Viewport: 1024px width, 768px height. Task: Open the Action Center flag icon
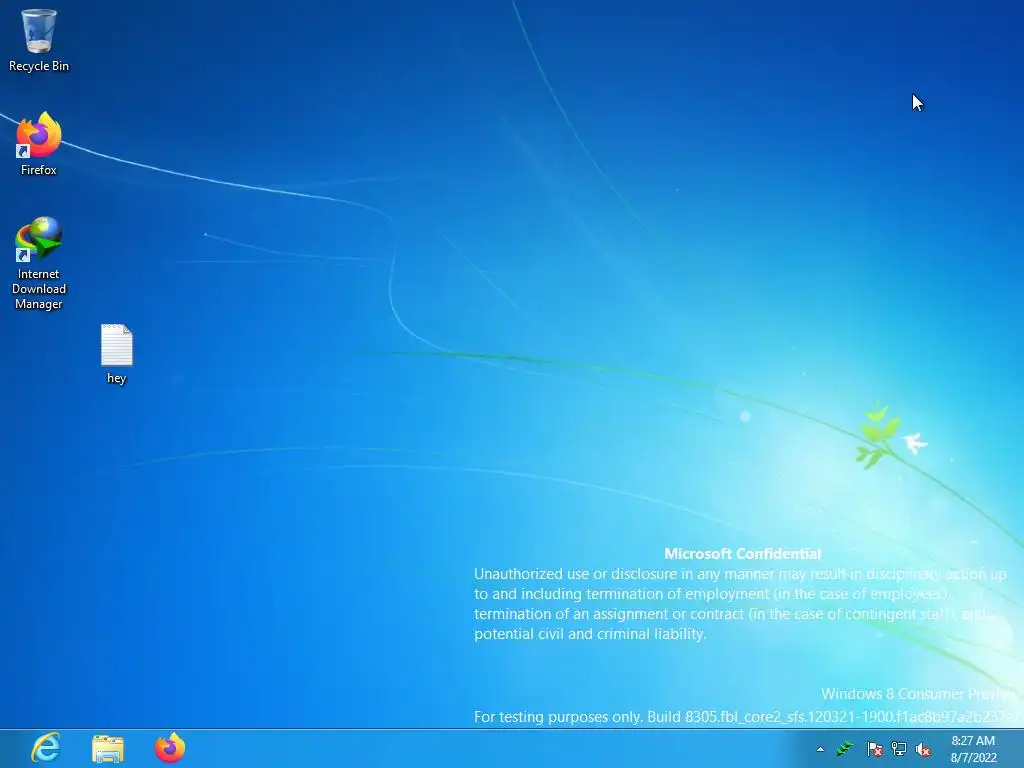coord(874,749)
